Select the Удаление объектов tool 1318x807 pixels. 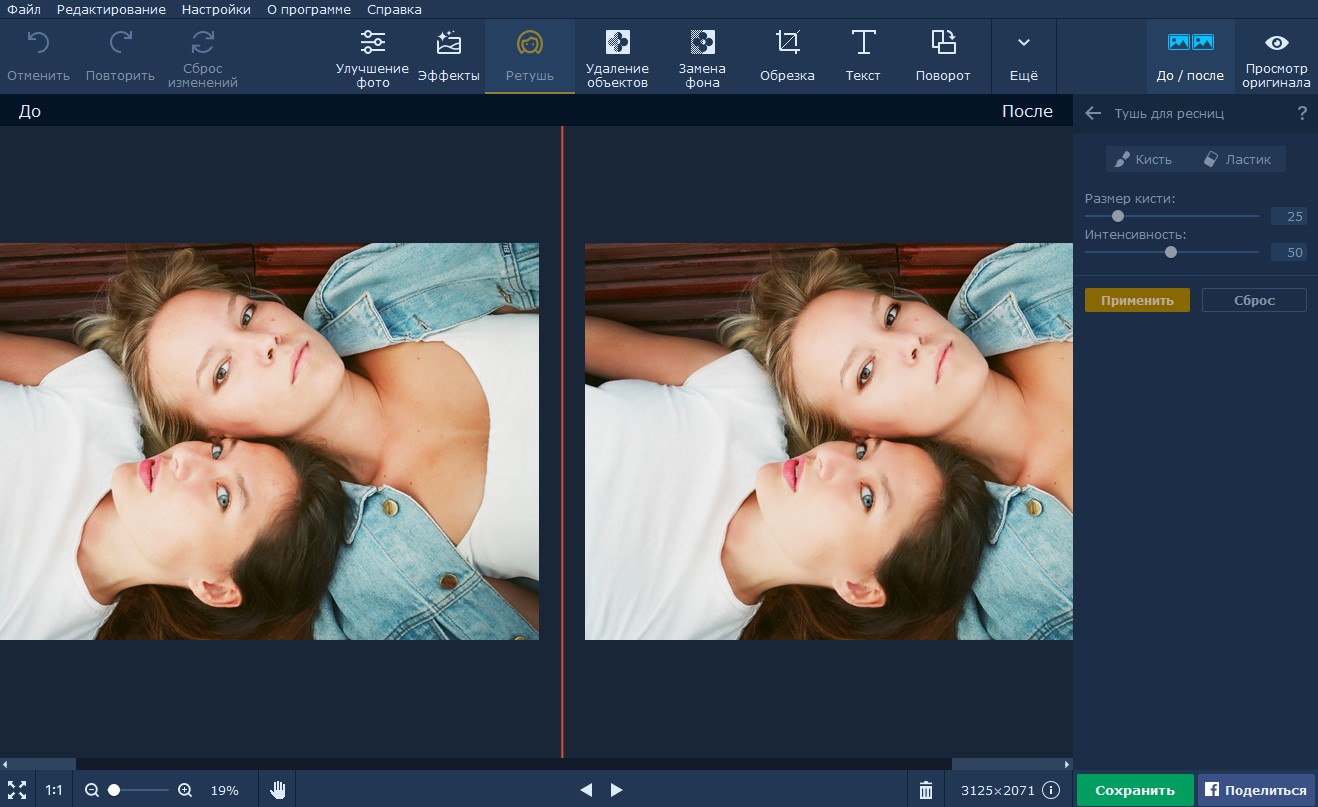pos(617,58)
